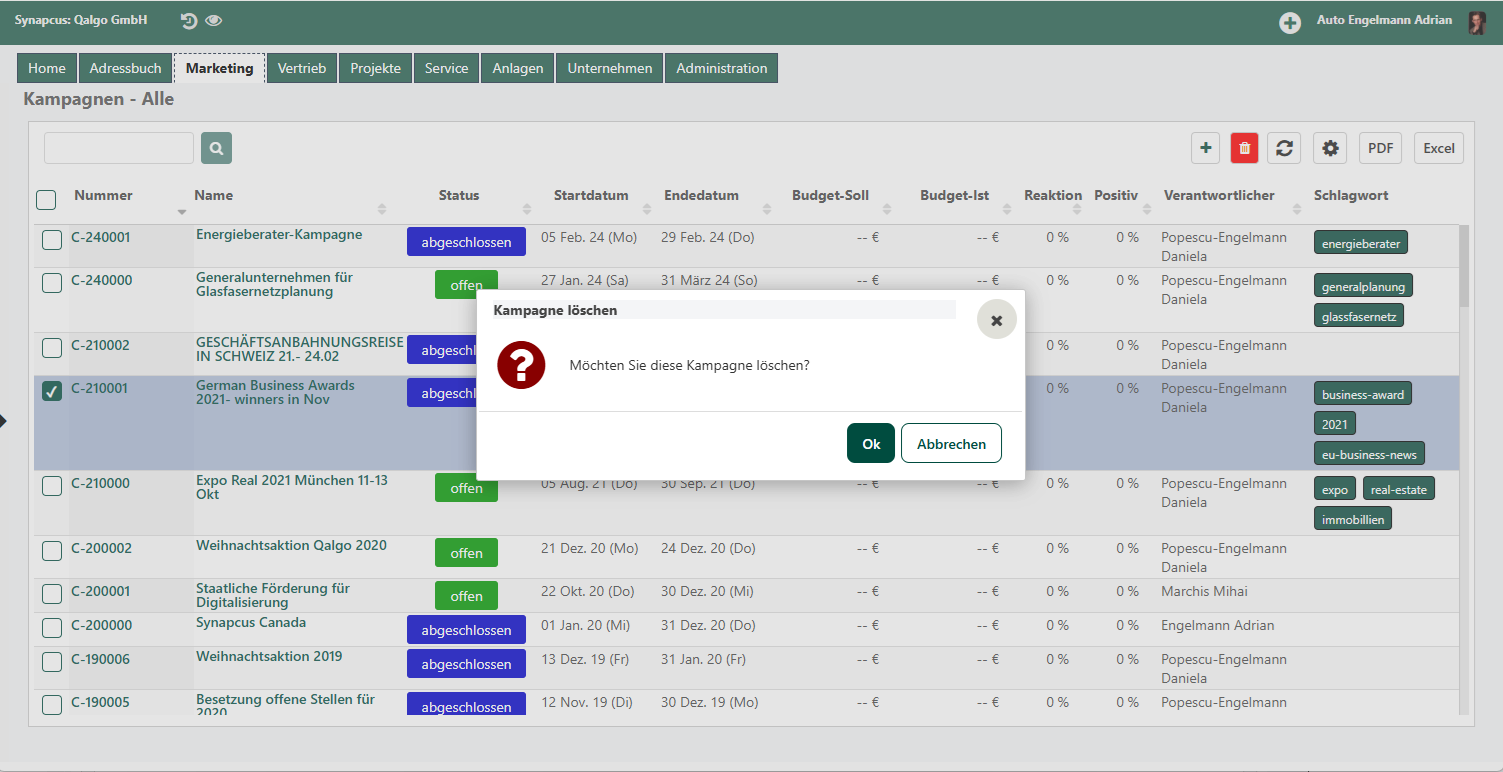Cancel deletion via Abbrechen button
The height and width of the screenshot is (772, 1503).
pyautogui.click(x=951, y=443)
